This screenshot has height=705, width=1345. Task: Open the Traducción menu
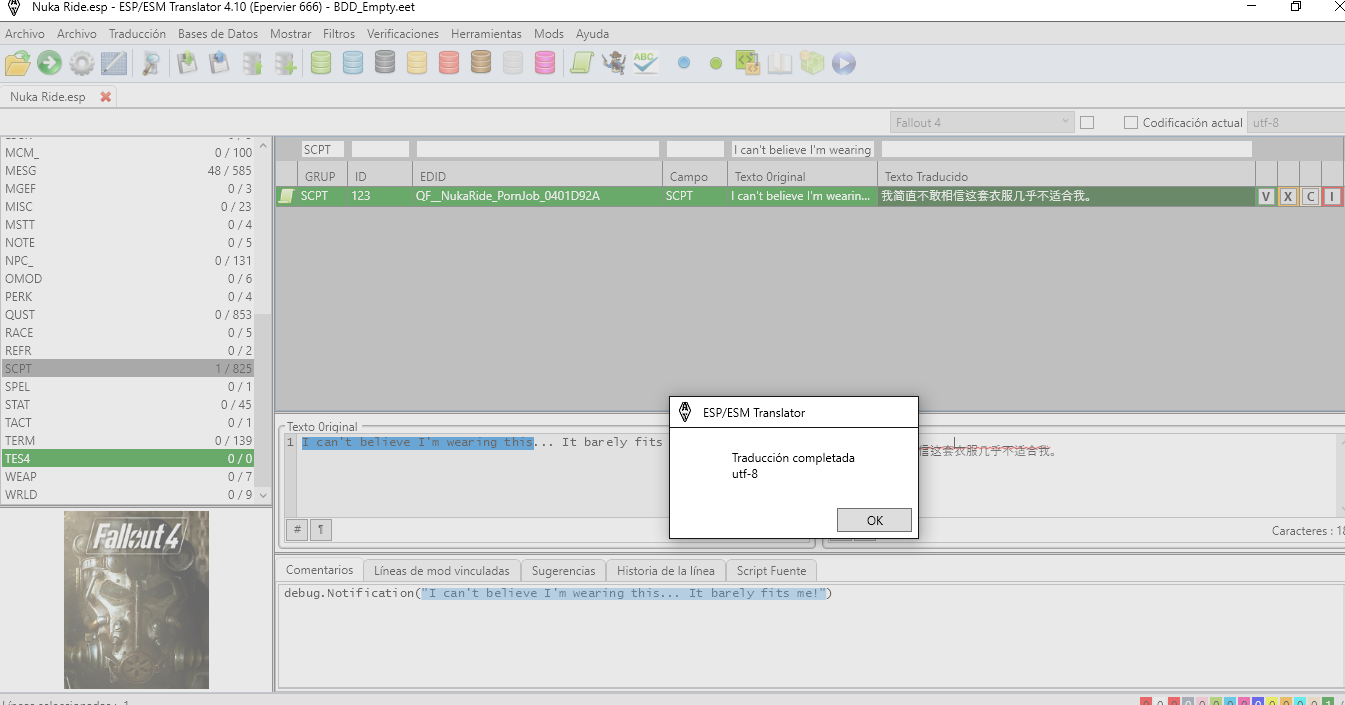(137, 34)
